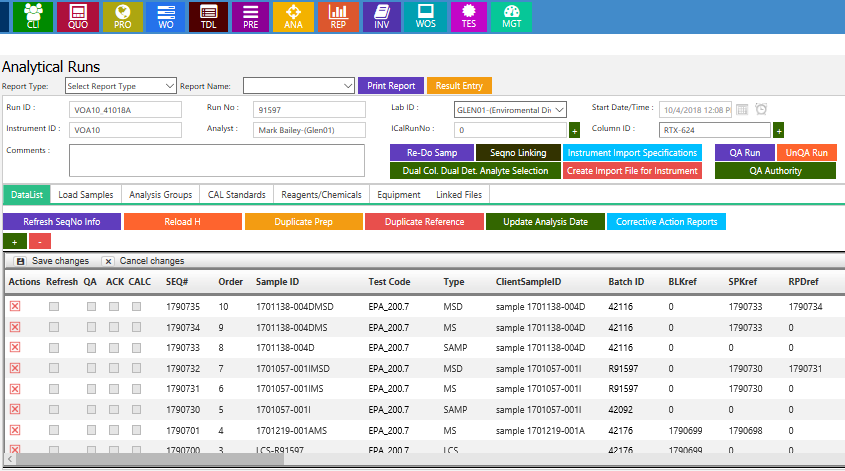Click the Save changes disk icon
The image size is (845, 471).
[x=20, y=261]
